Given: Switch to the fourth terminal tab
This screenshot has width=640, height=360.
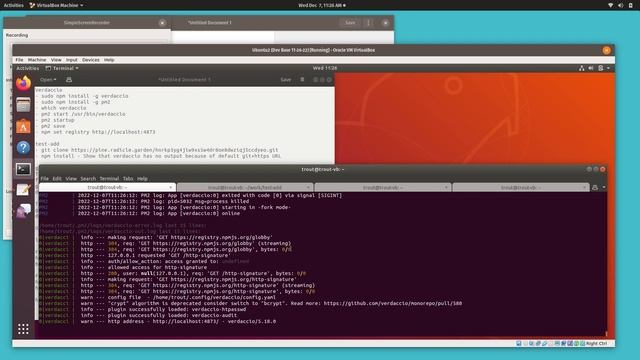Looking at the screenshot, I should tap(520, 187).
